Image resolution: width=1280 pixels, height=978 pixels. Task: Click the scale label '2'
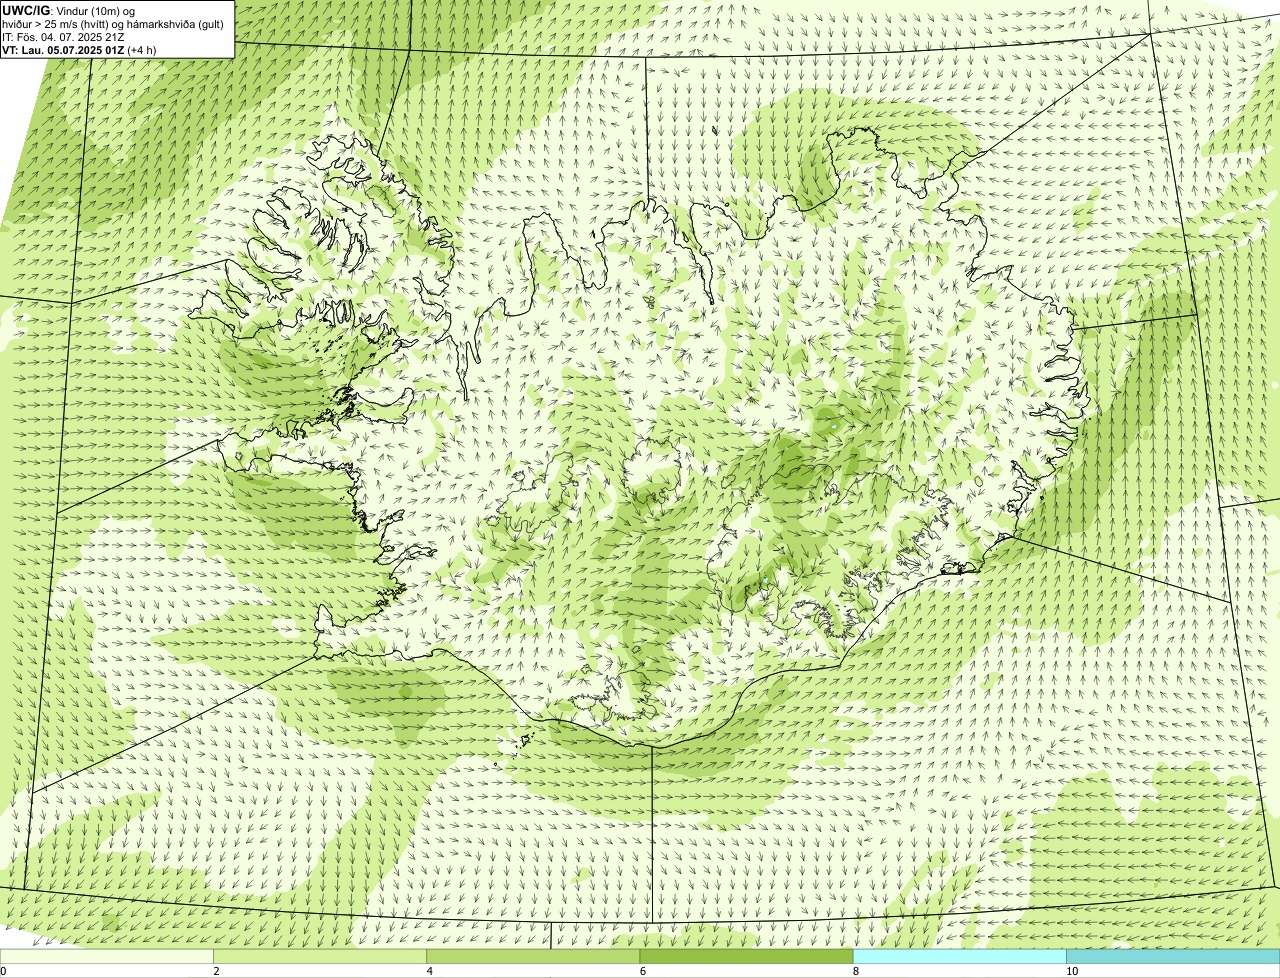pos(216,971)
